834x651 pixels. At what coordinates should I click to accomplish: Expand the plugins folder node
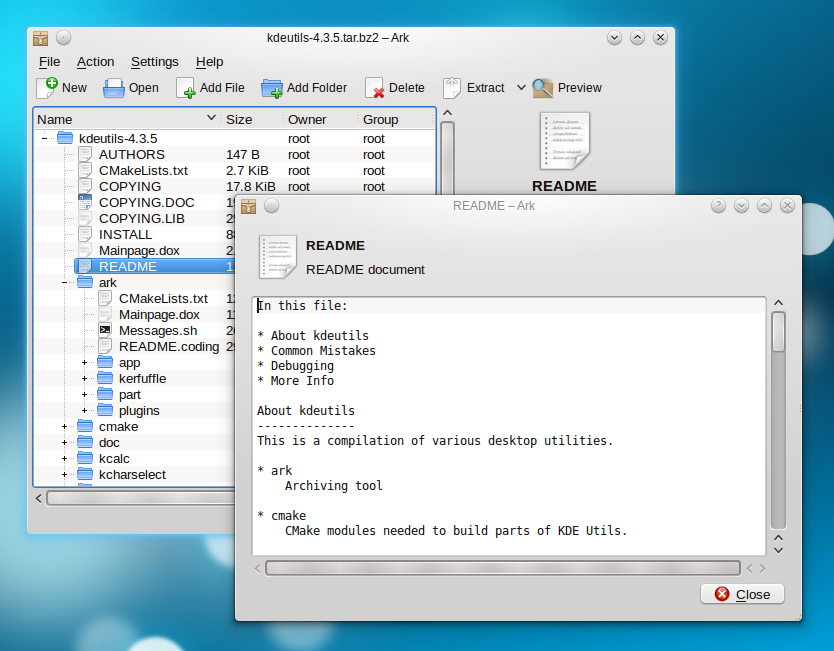click(x=85, y=411)
